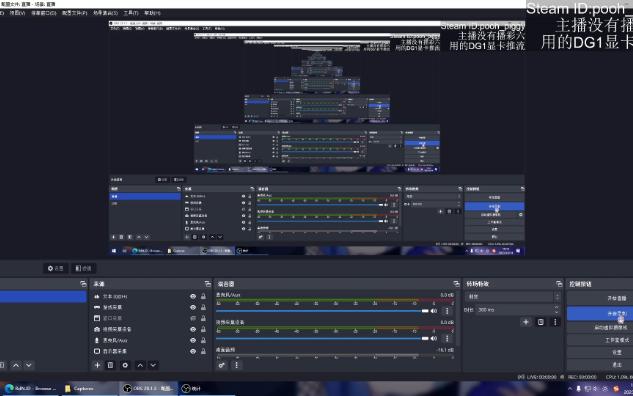
Task: Add a scene transition with the plus icon
Action: pyautogui.click(x=526, y=322)
